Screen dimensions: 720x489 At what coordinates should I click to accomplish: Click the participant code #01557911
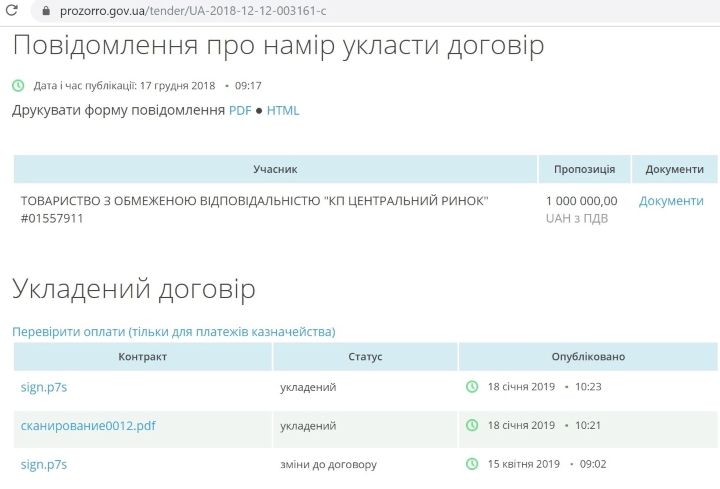(52, 218)
